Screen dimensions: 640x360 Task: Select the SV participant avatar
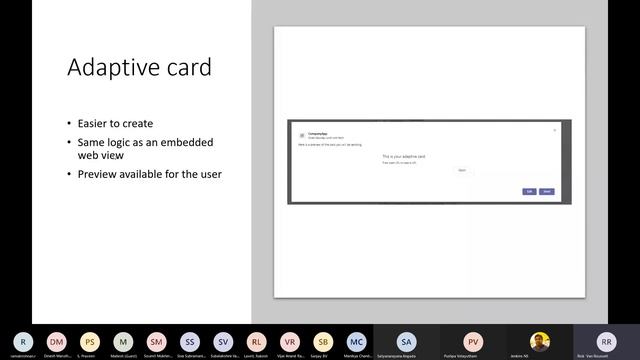pyautogui.click(x=223, y=342)
